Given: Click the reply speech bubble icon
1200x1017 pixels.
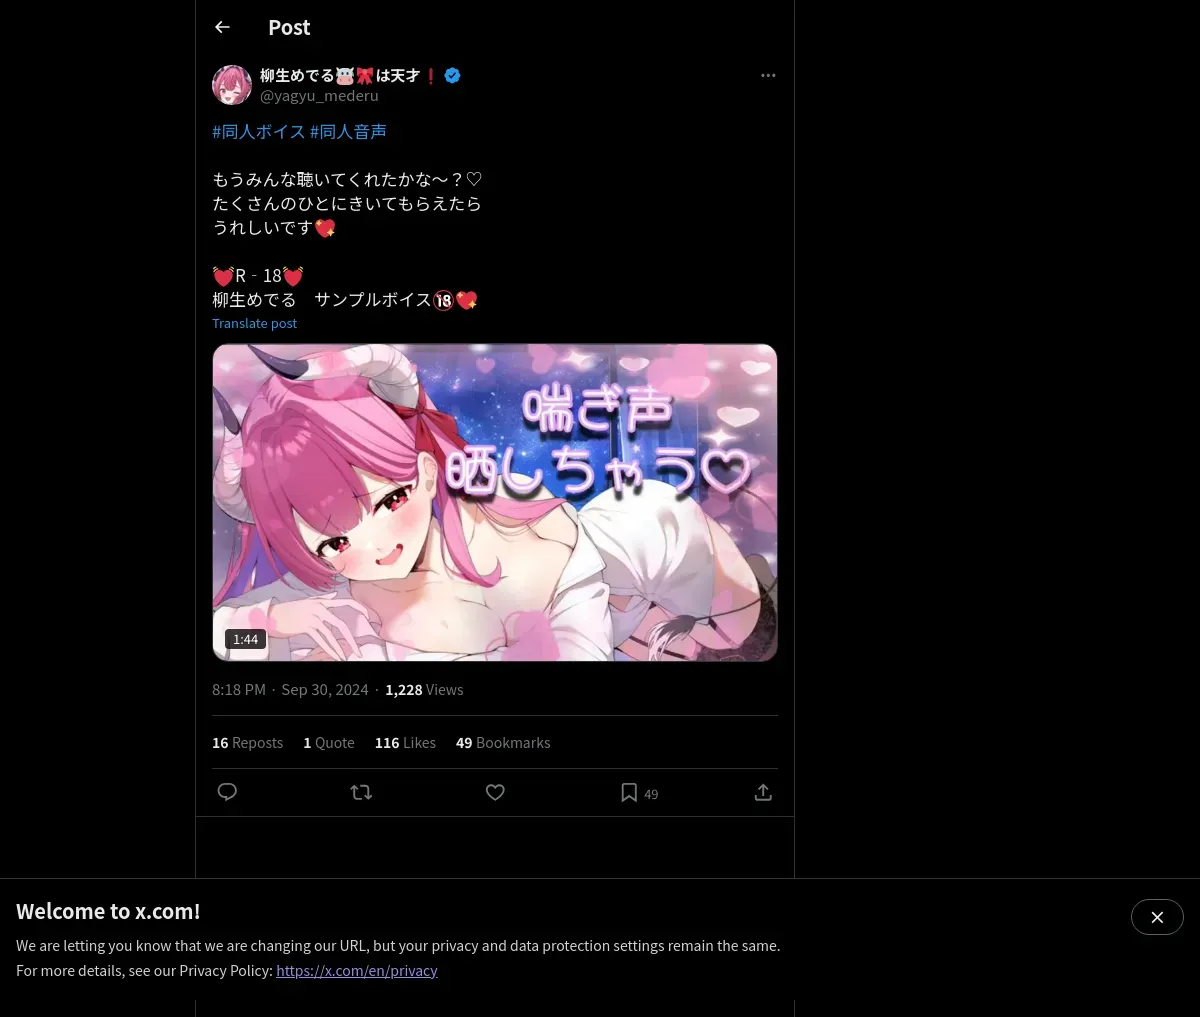Looking at the screenshot, I should (227, 792).
